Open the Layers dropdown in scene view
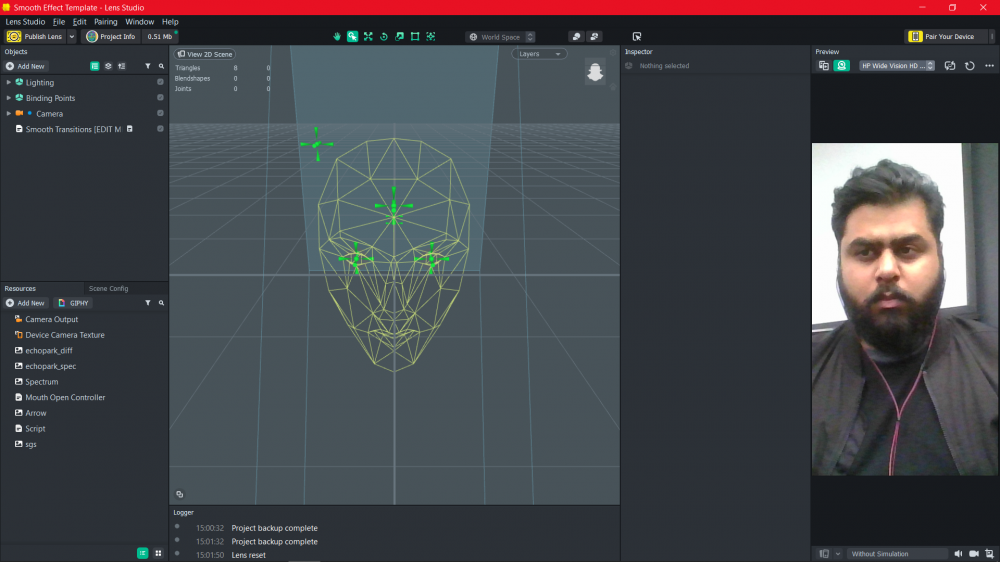Viewport: 1000px width, 562px height. pos(540,54)
